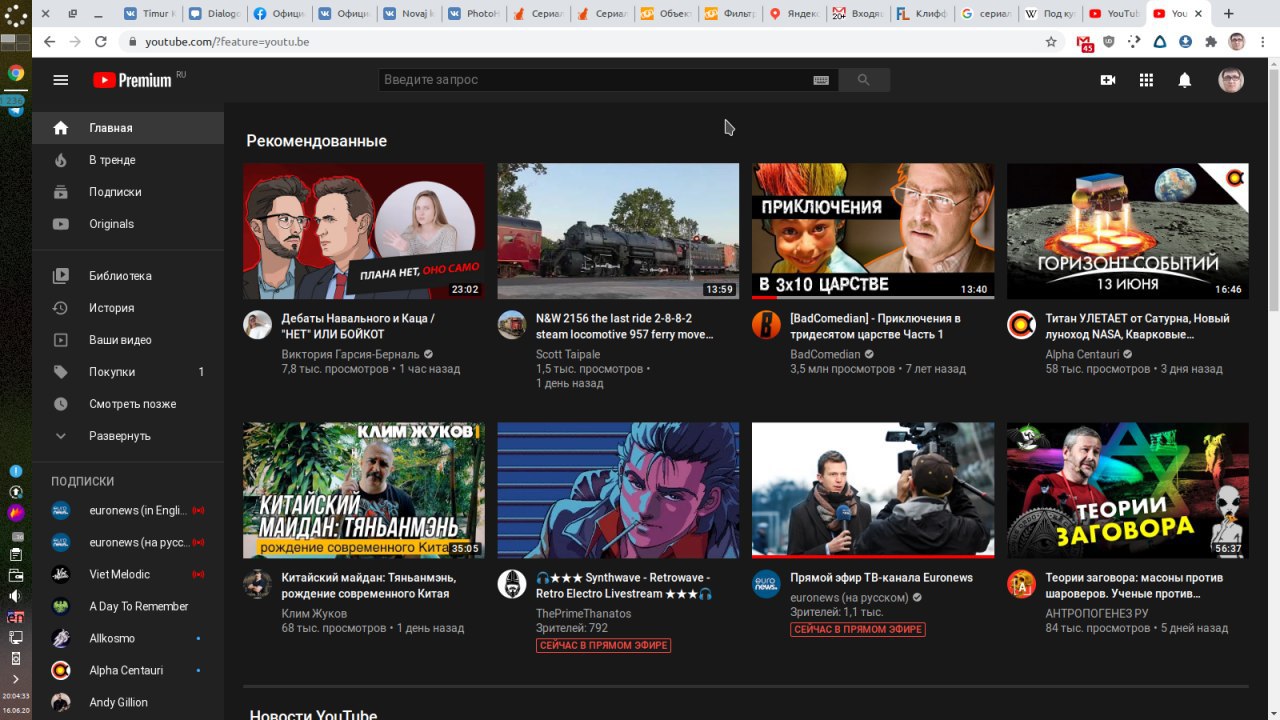Open Chrome three-dot menu

click(1261, 42)
